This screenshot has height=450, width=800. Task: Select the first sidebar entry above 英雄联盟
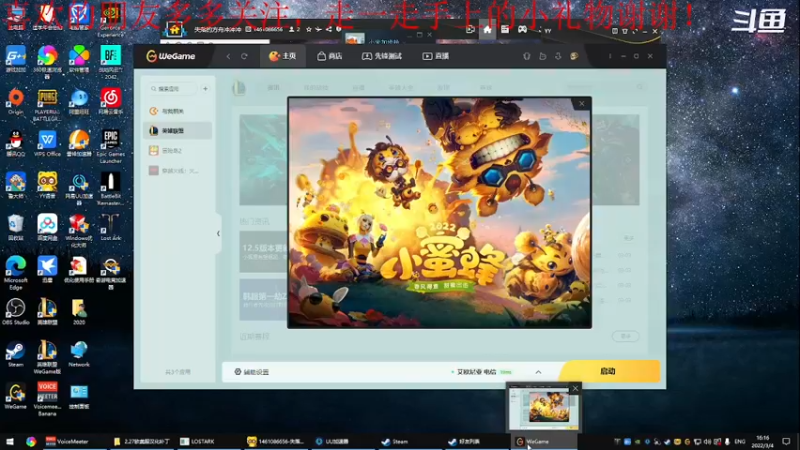pyautogui.click(x=178, y=111)
